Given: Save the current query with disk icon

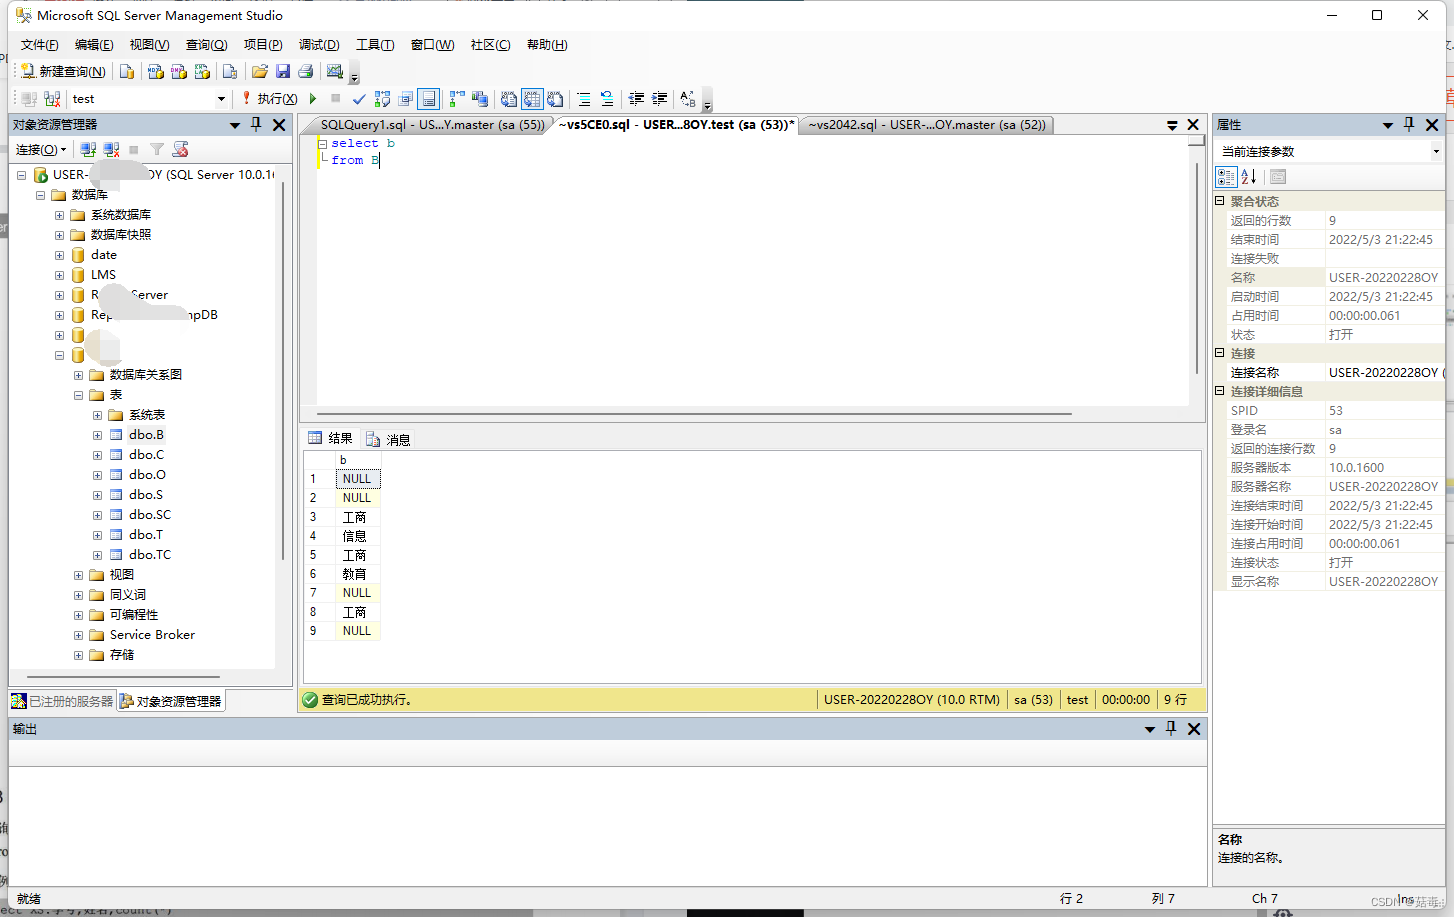Looking at the screenshot, I should pyautogui.click(x=283, y=71).
